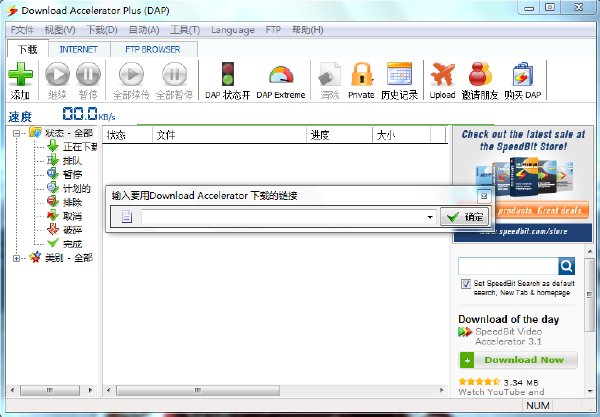Click the URL link input field
600x417 pixels.
[x=283, y=217]
